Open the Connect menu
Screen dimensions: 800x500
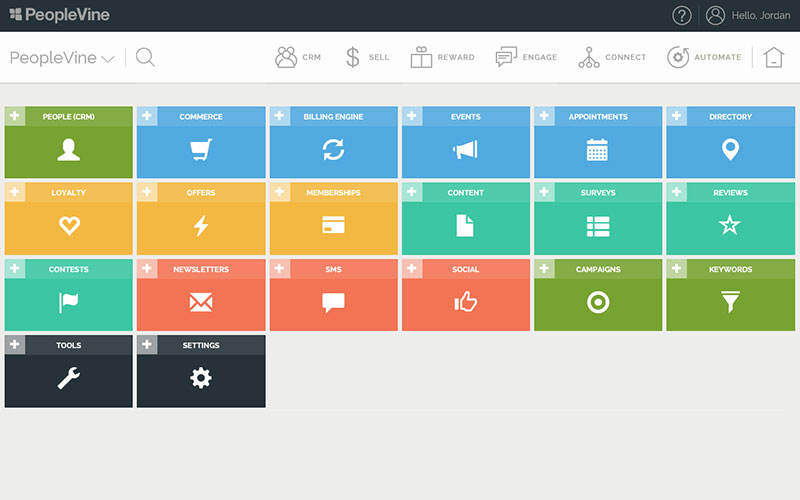[612, 57]
